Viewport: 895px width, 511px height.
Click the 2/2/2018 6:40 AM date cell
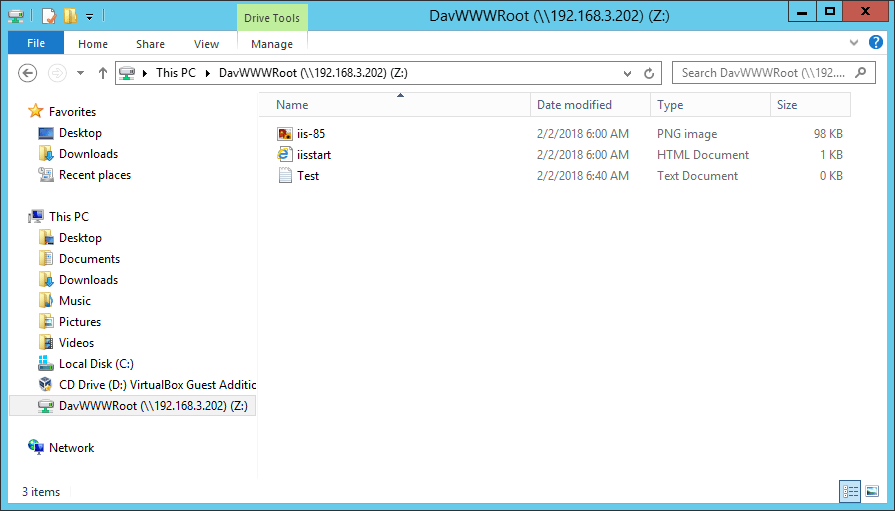point(583,176)
